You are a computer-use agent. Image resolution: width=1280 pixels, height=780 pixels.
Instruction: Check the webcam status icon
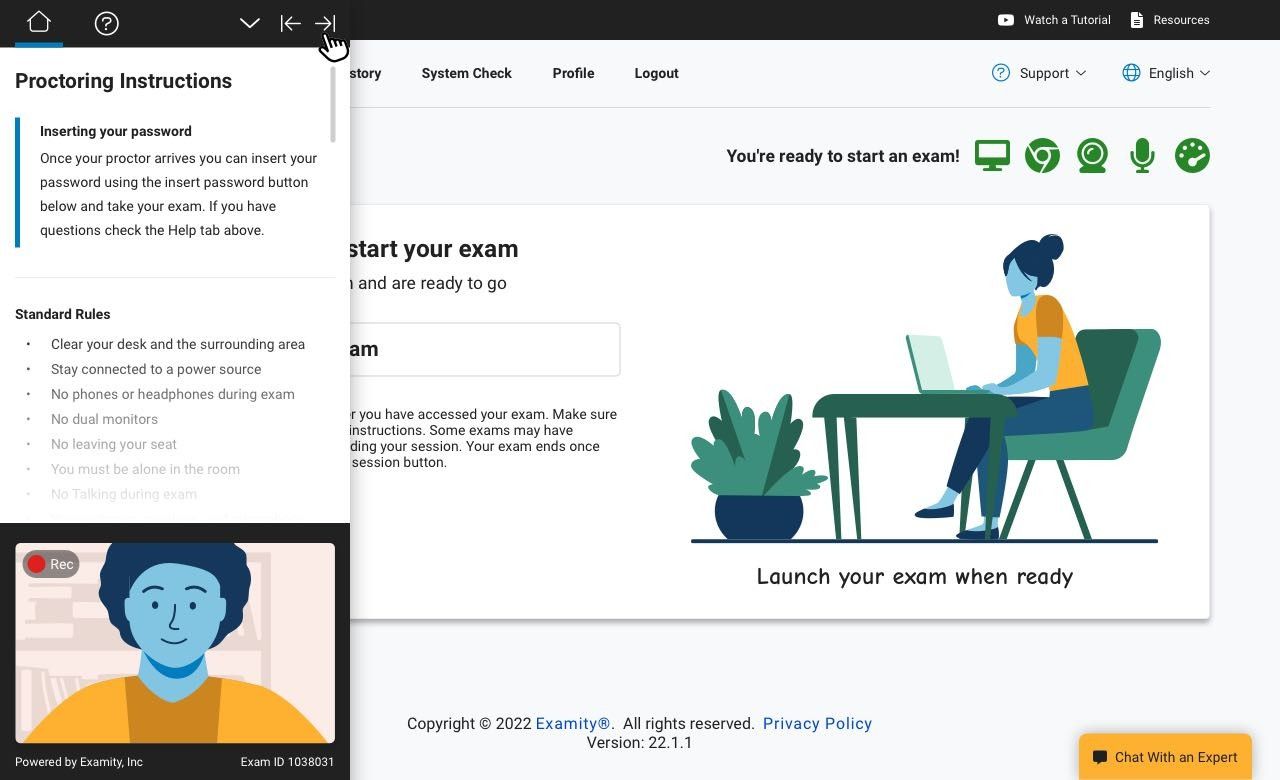pos(1092,155)
